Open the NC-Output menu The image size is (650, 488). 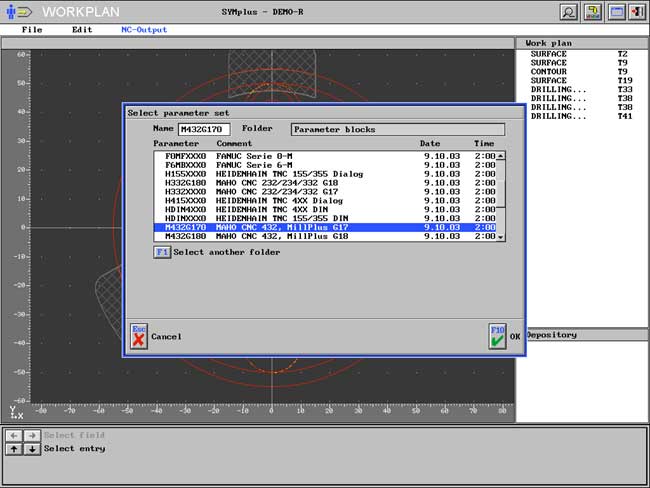coord(144,30)
